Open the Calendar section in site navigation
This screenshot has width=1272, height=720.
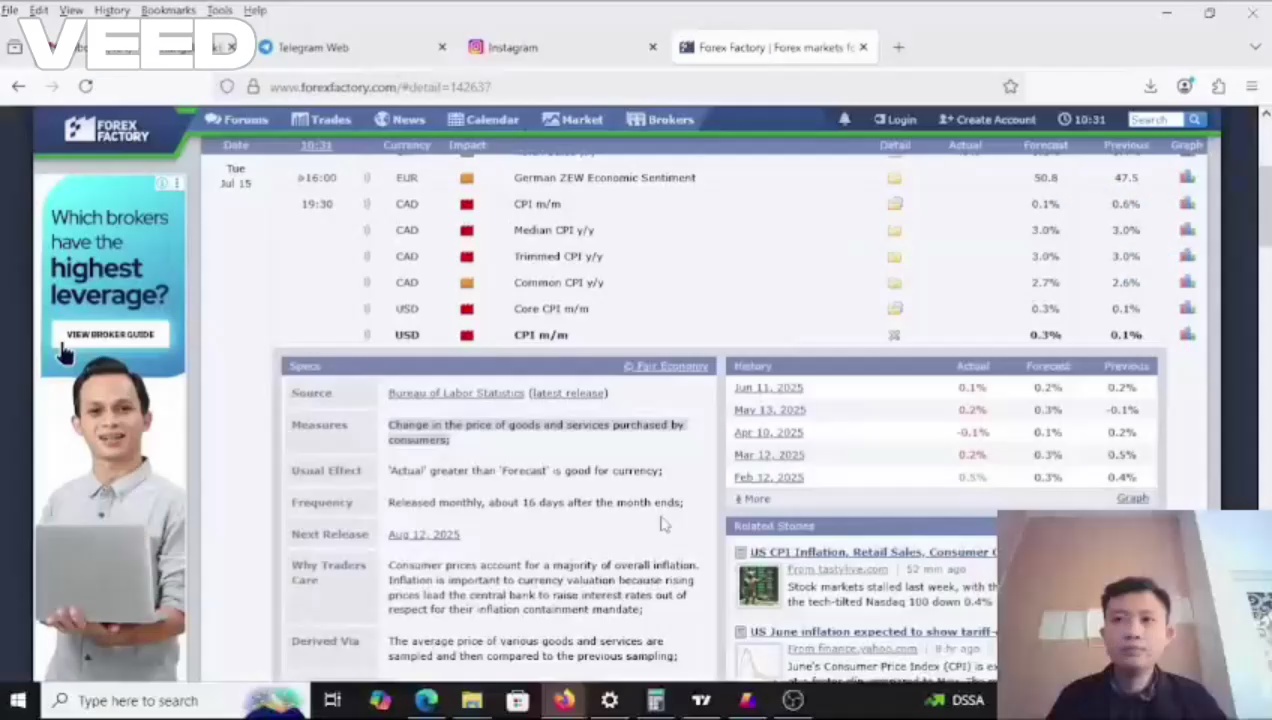[483, 119]
